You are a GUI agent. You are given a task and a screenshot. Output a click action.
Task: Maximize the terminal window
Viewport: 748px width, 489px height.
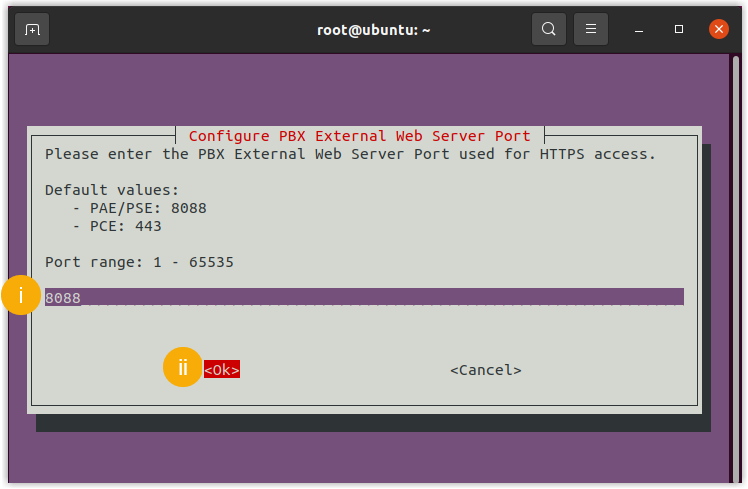click(679, 29)
